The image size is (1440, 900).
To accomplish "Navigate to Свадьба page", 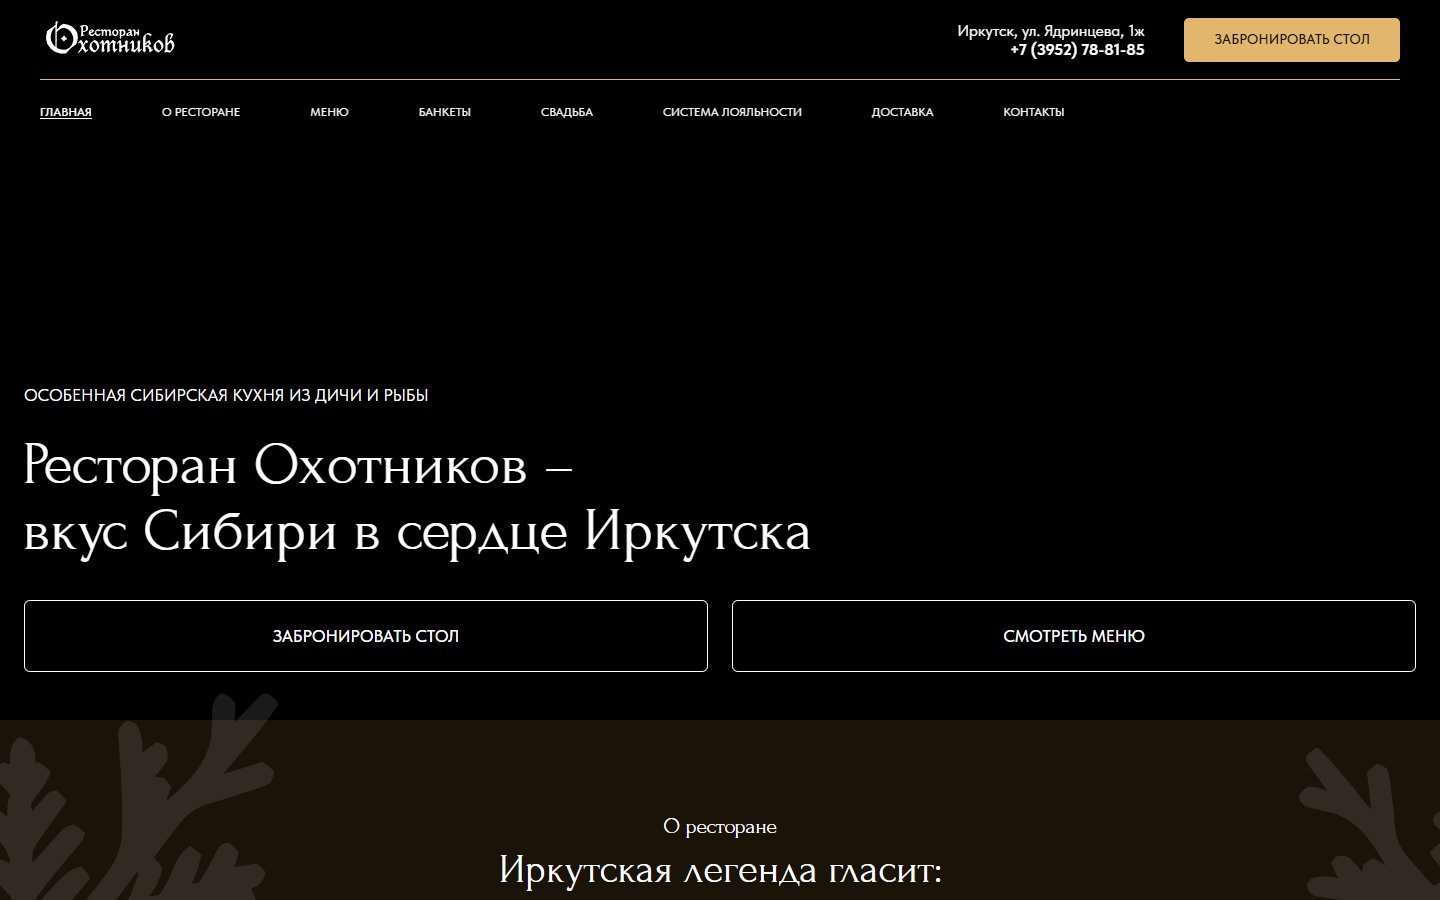I will [567, 112].
